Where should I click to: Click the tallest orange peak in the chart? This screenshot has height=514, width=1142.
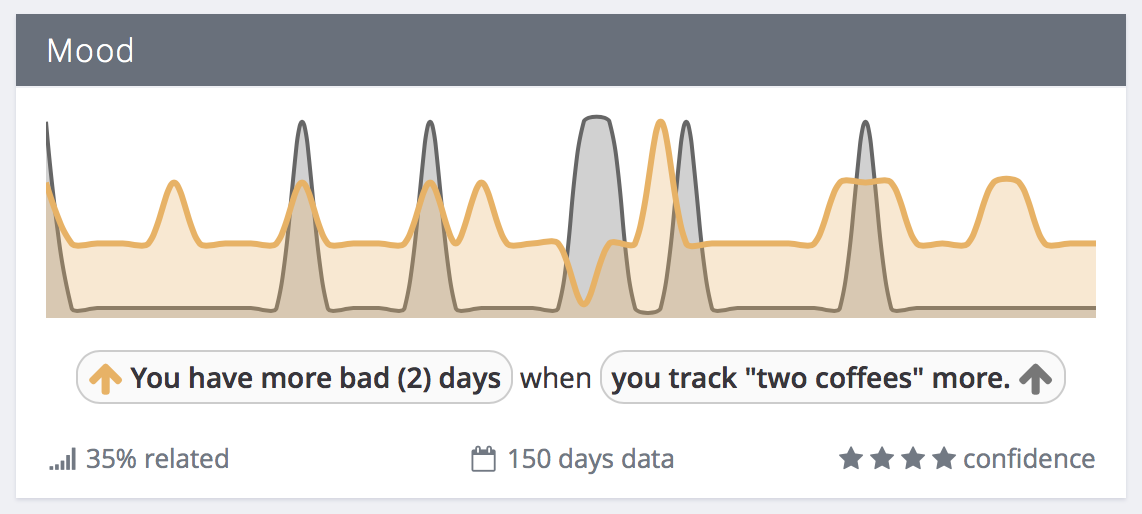(660, 125)
